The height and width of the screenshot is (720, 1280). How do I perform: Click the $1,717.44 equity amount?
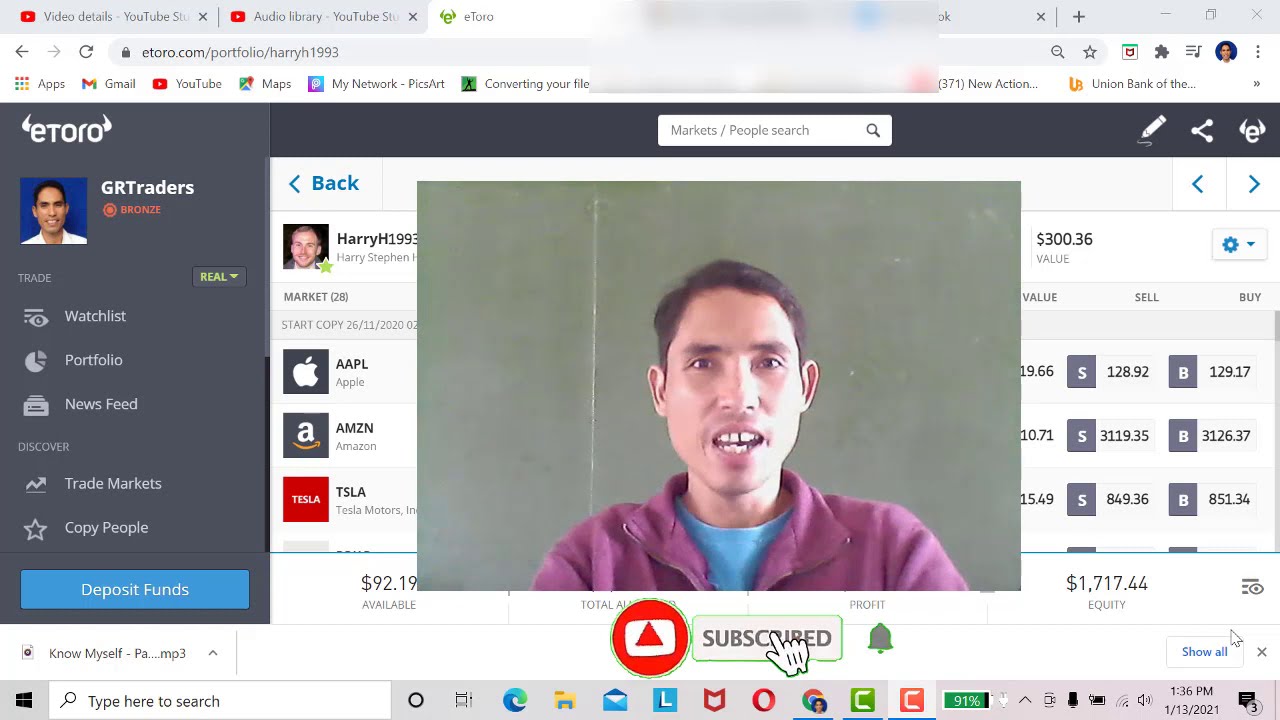[1106, 583]
